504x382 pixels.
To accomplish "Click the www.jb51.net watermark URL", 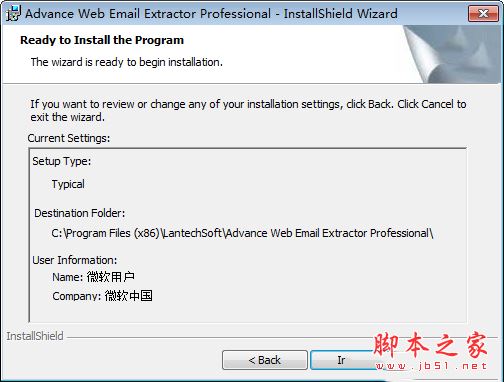I will tap(431, 366).
